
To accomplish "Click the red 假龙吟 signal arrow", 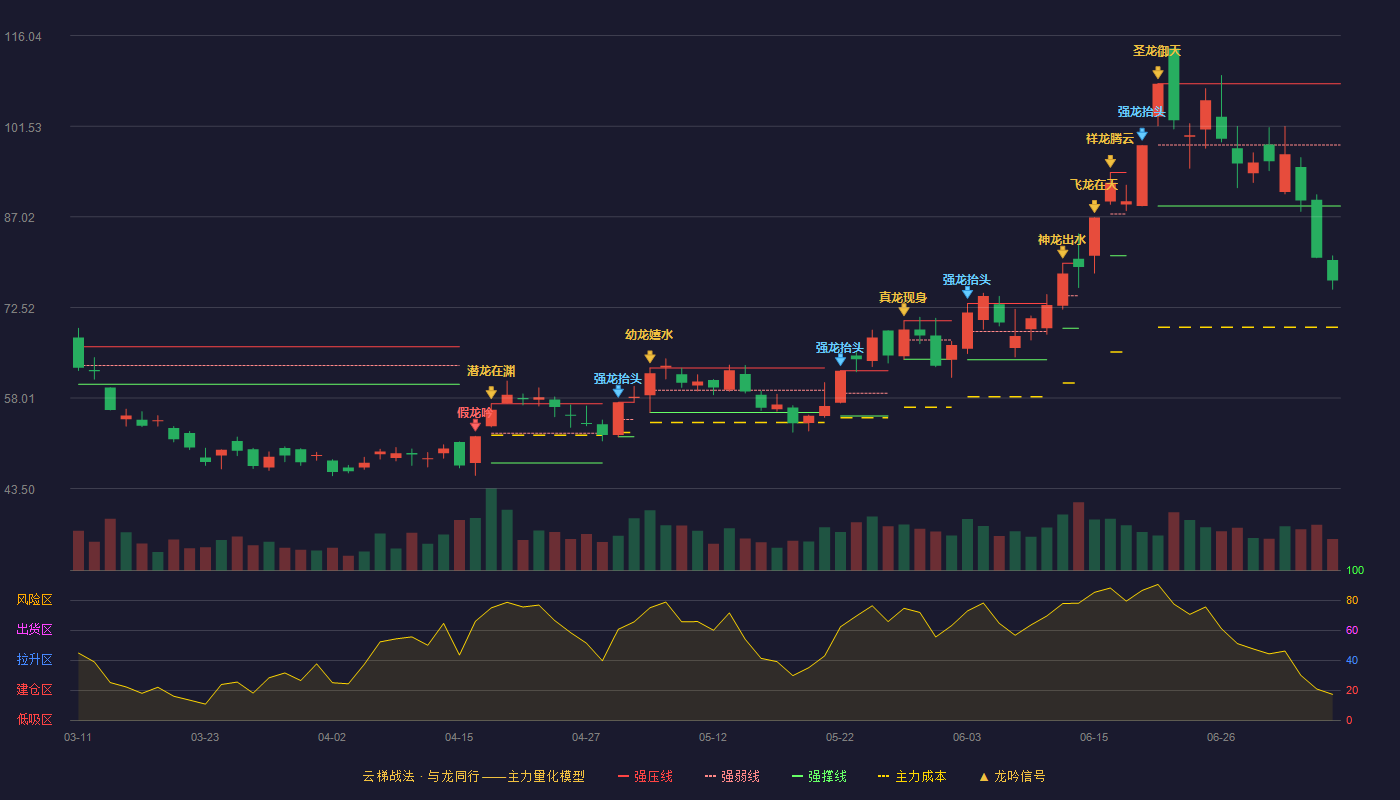I will (475, 425).
